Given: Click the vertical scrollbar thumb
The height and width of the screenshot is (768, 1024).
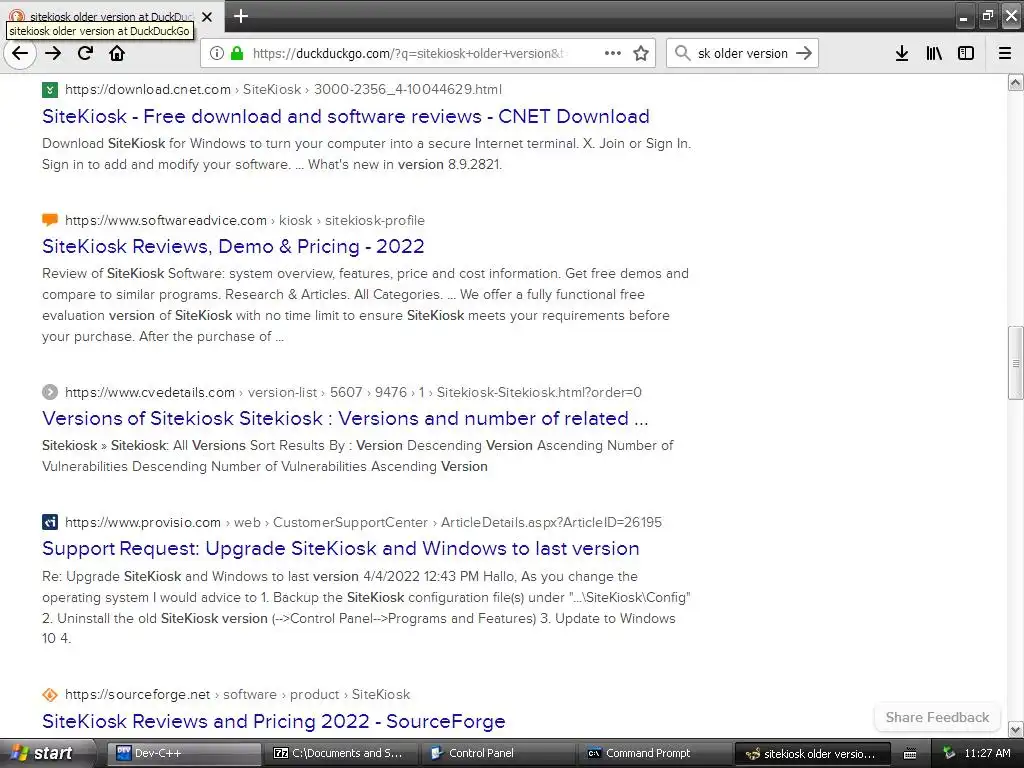Looking at the screenshot, I should pos(1016,362).
